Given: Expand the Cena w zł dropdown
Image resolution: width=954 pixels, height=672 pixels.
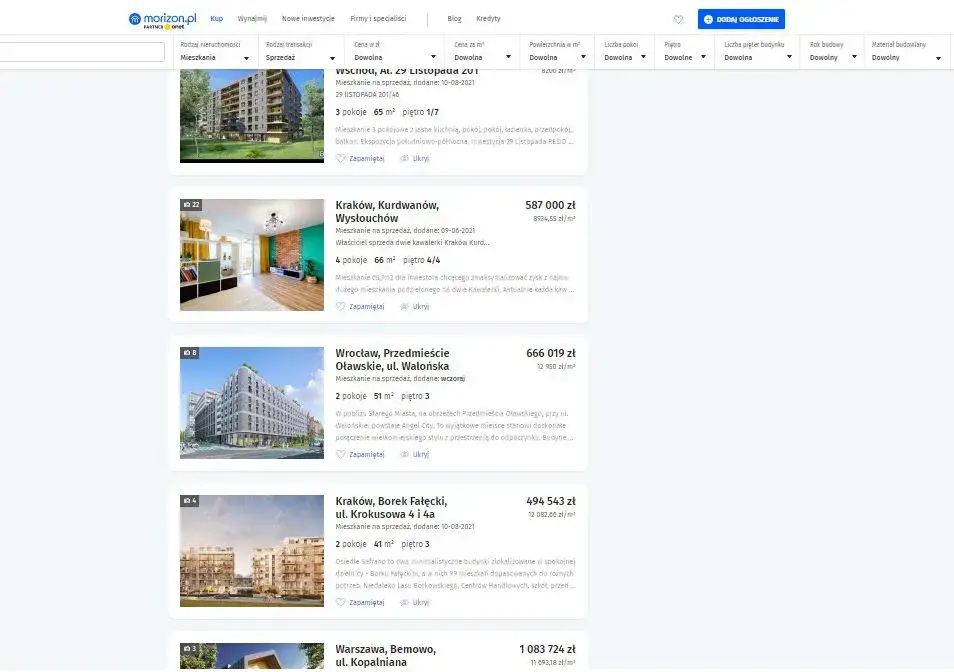Looking at the screenshot, I should point(395,52).
